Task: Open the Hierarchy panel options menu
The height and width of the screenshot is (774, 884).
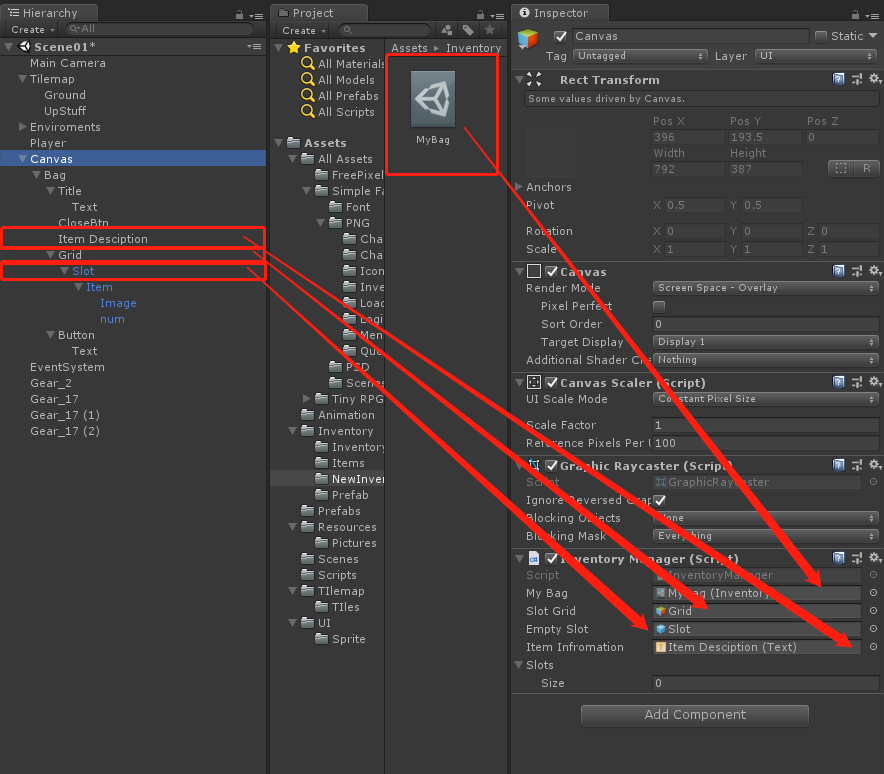Action: [x=257, y=16]
